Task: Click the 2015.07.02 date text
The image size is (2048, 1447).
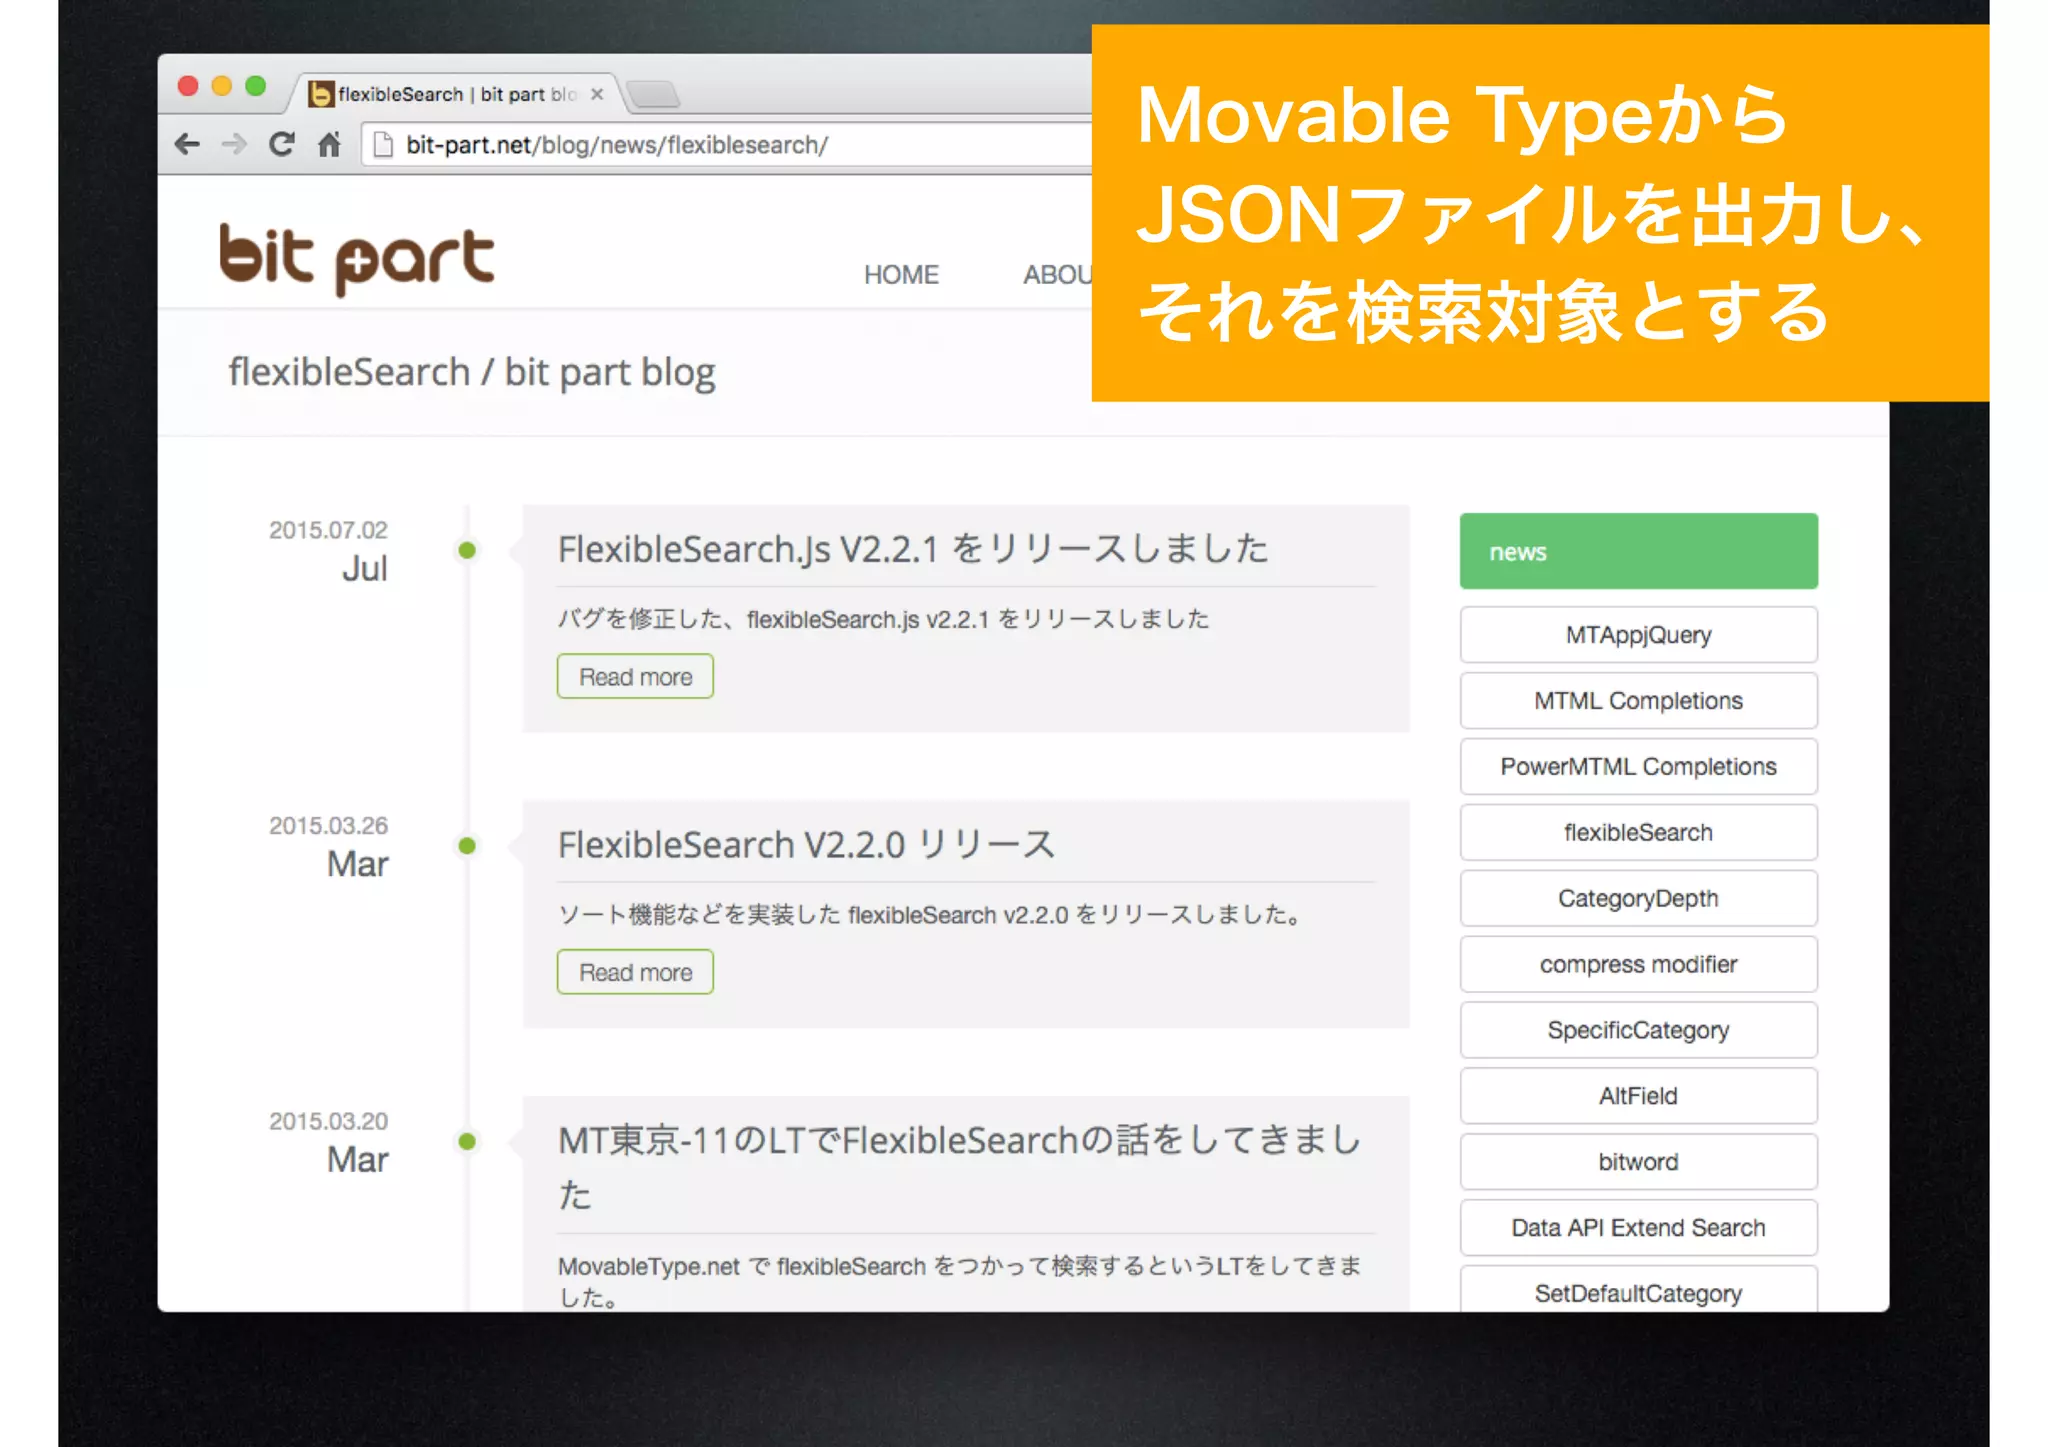Action: point(328,530)
